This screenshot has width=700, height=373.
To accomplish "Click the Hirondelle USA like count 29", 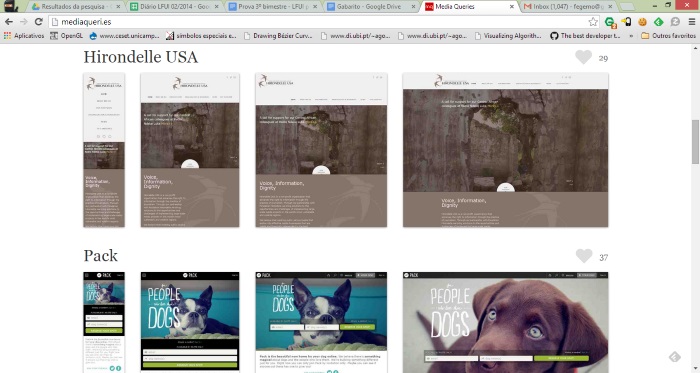I will pyautogui.click(x=603, y=58).
